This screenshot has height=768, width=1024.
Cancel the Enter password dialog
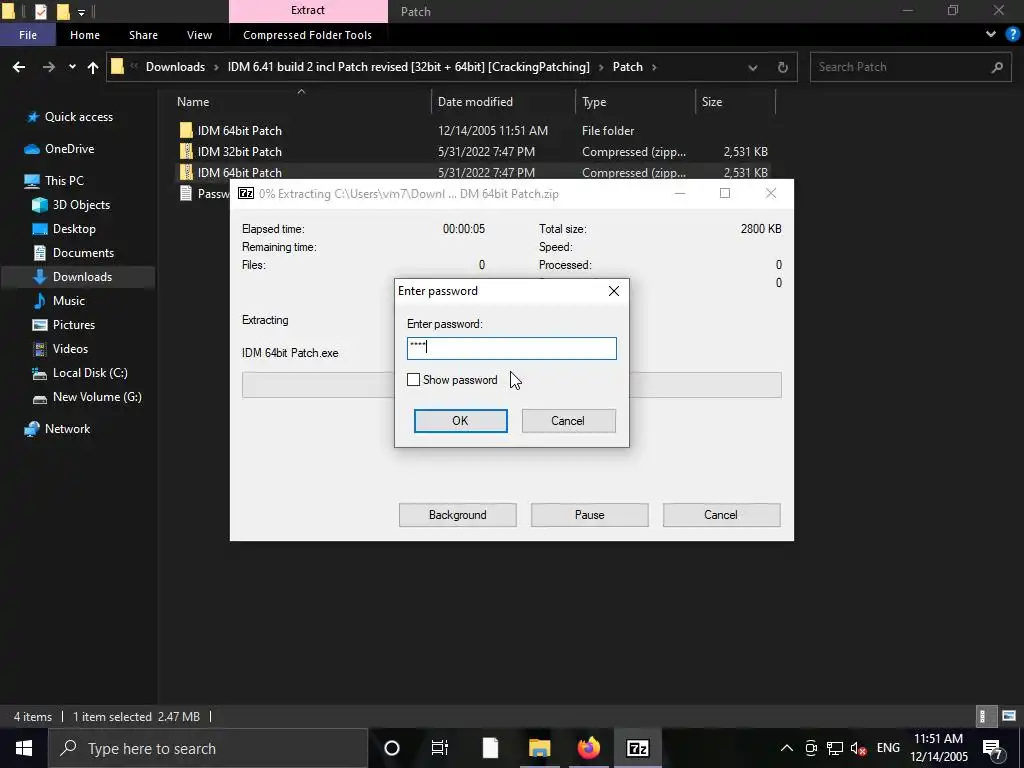click(x=568, y=421)
